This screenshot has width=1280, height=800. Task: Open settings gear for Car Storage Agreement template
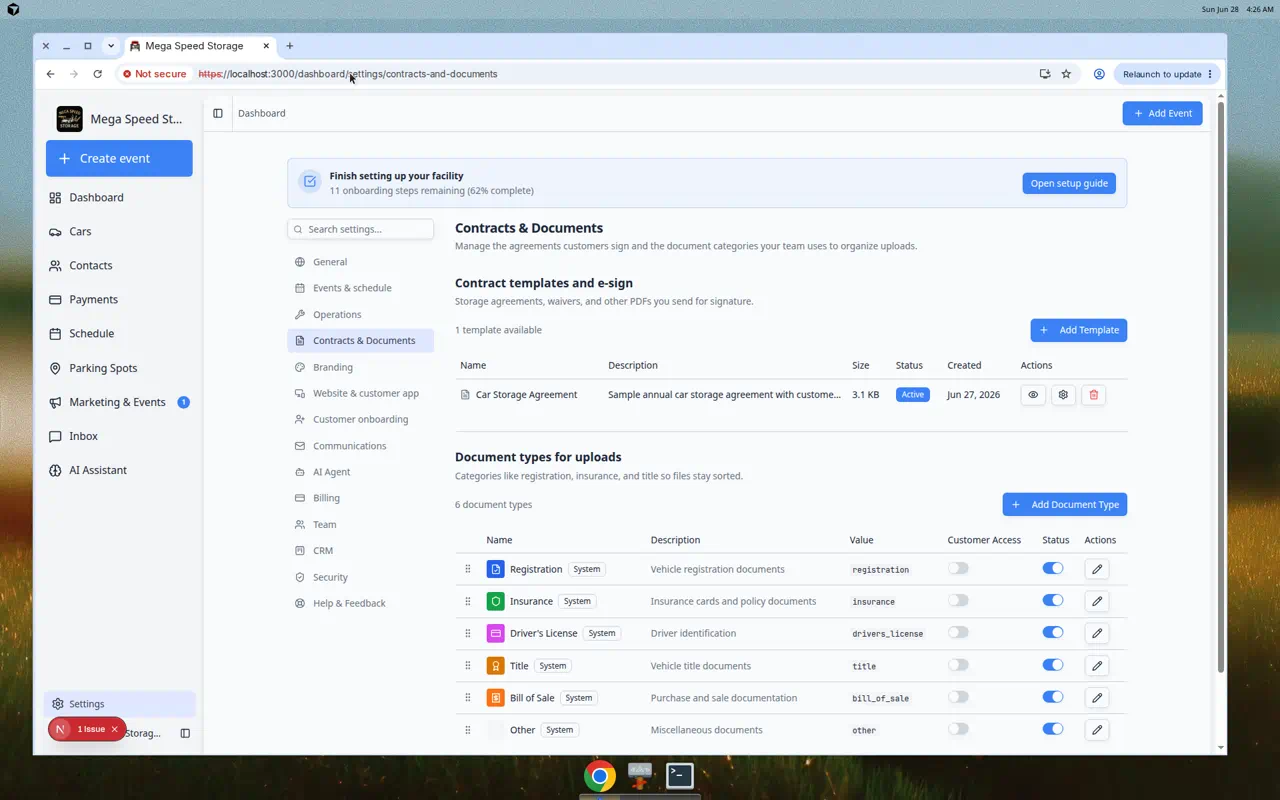(1063, 395)
